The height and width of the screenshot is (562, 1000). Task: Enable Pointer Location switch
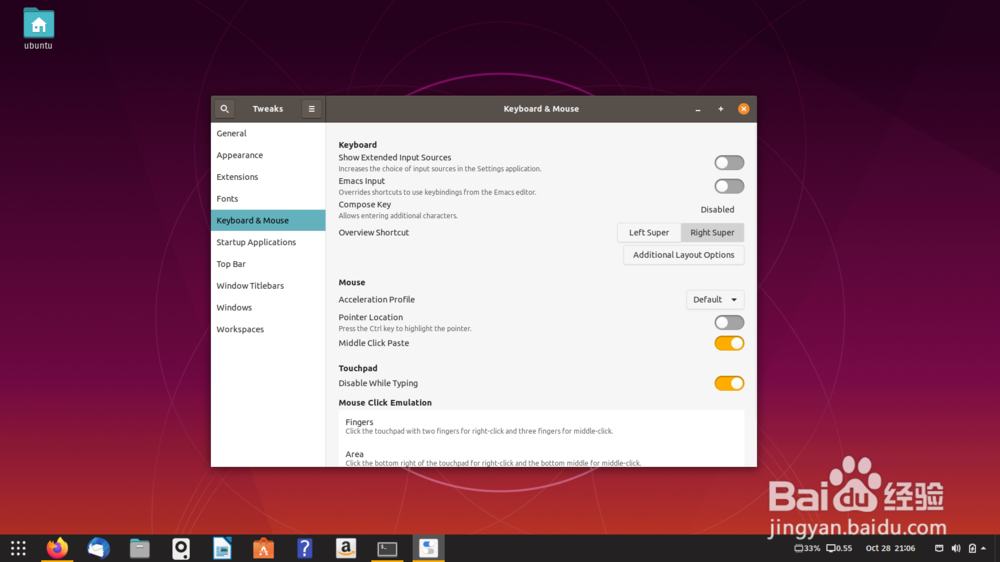coord(729,322)
